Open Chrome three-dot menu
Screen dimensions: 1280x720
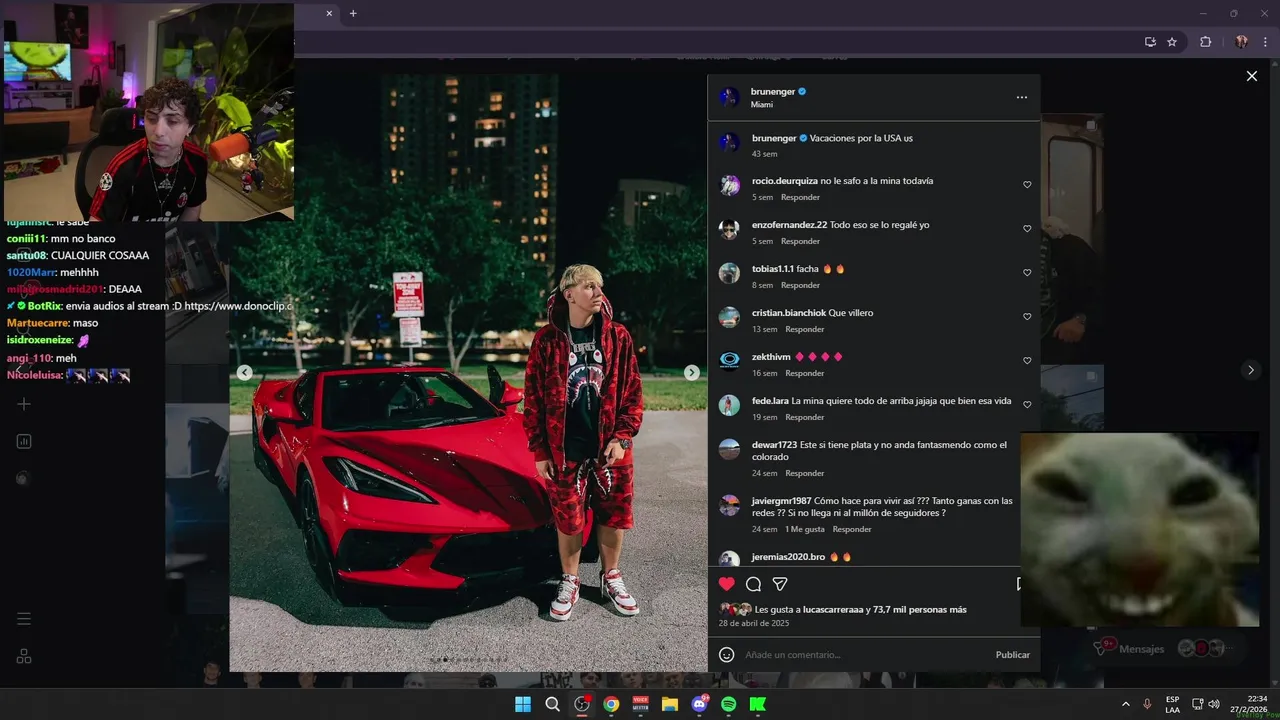click(1265, 42)
